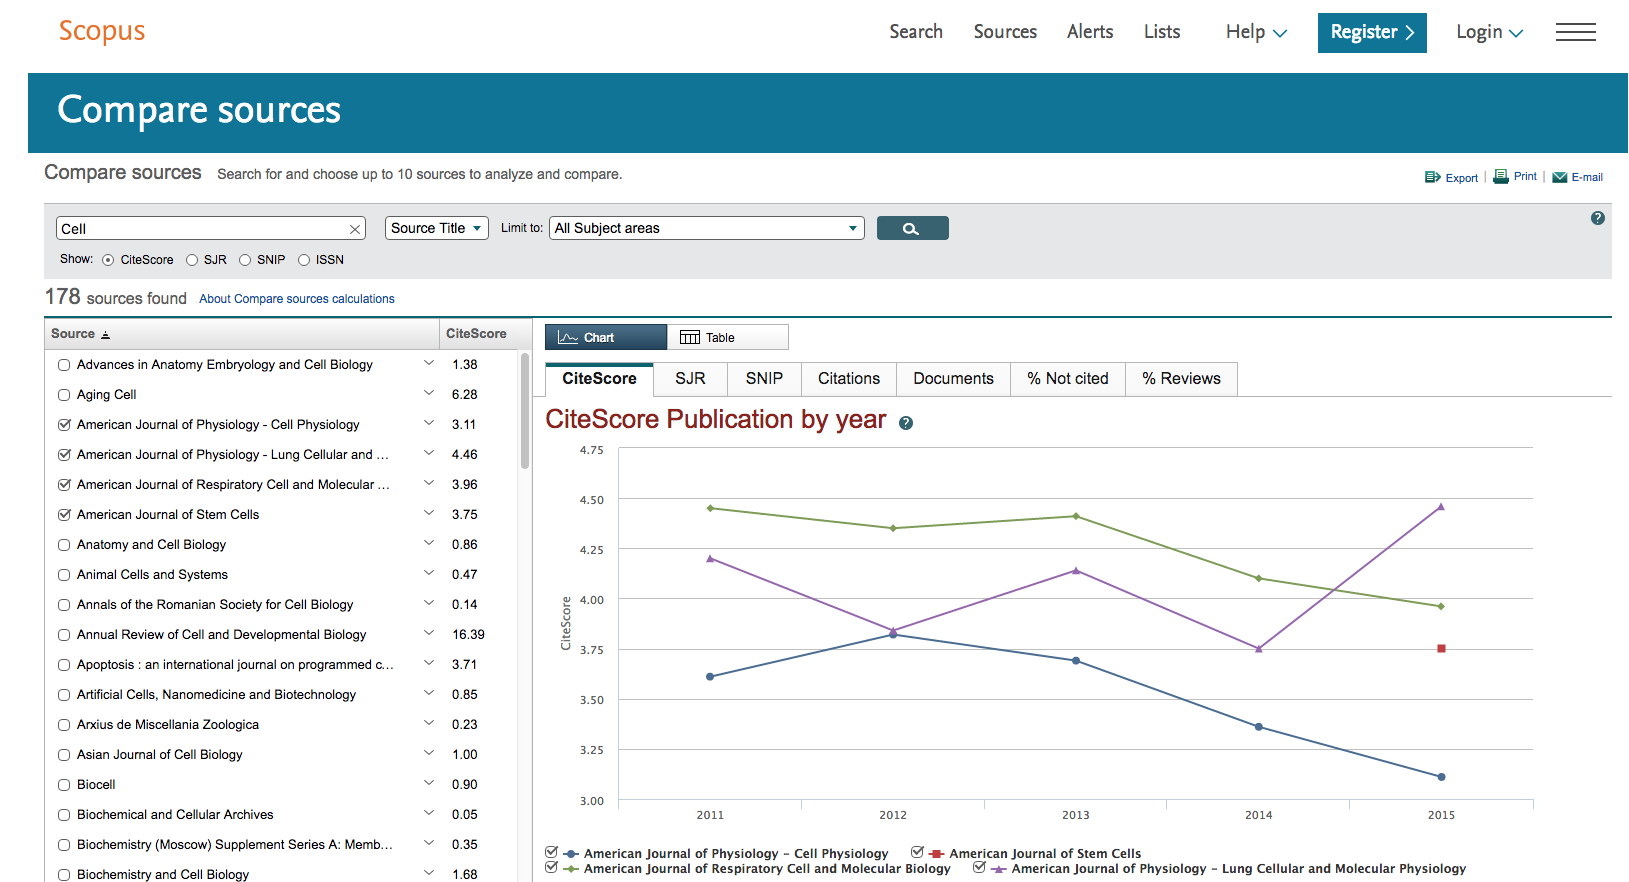This screenshot has width=1629, height=882.
Task: Select the SNIP radio button
Action: point(245,260)
